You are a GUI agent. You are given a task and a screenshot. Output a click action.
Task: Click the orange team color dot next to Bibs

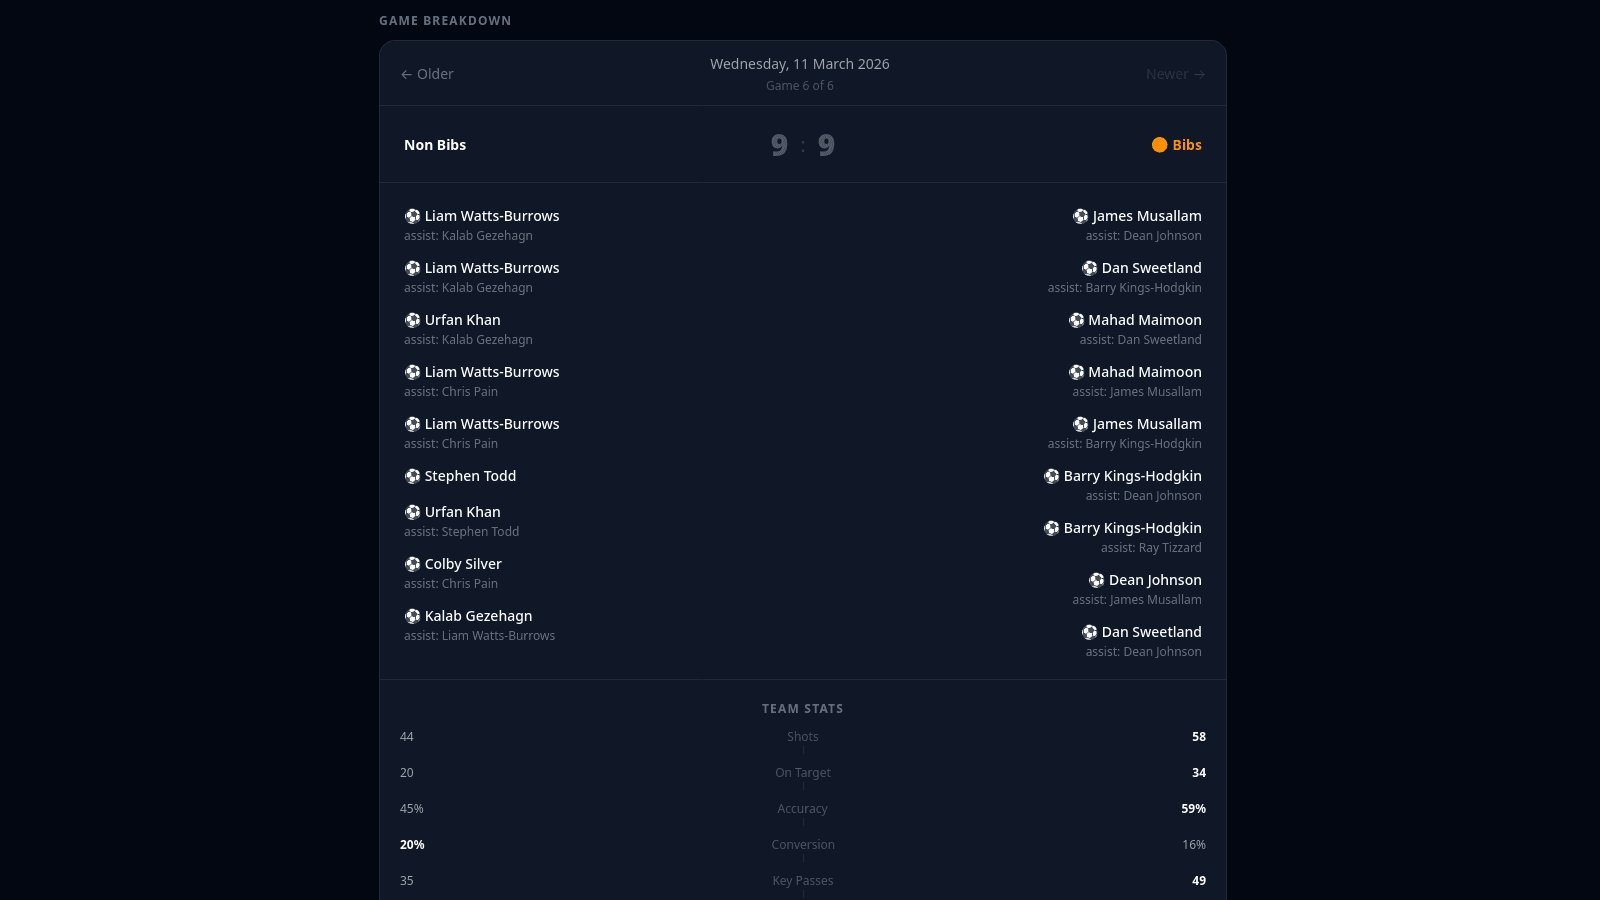coord(1158,145)
